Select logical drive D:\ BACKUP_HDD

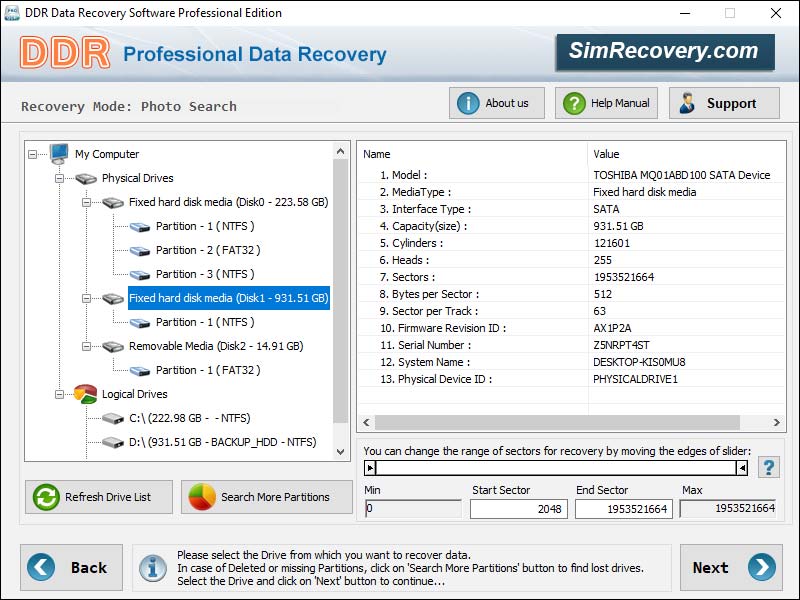pyautogui.click(x=222, y=442)
